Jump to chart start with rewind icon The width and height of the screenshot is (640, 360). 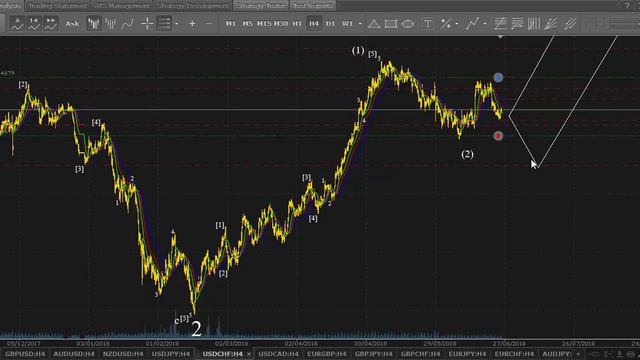tap(34, 24)
